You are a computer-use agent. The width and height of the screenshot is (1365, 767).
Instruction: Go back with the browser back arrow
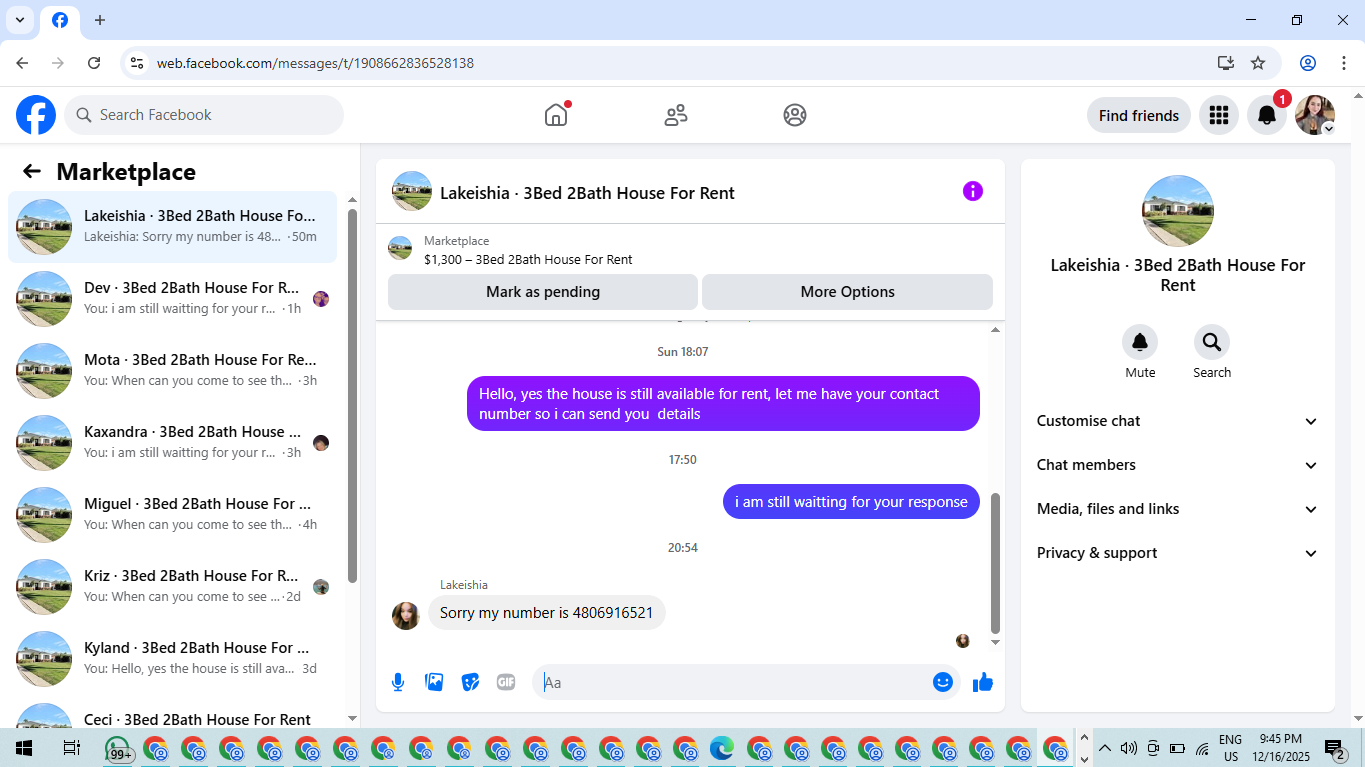[22, 63]
